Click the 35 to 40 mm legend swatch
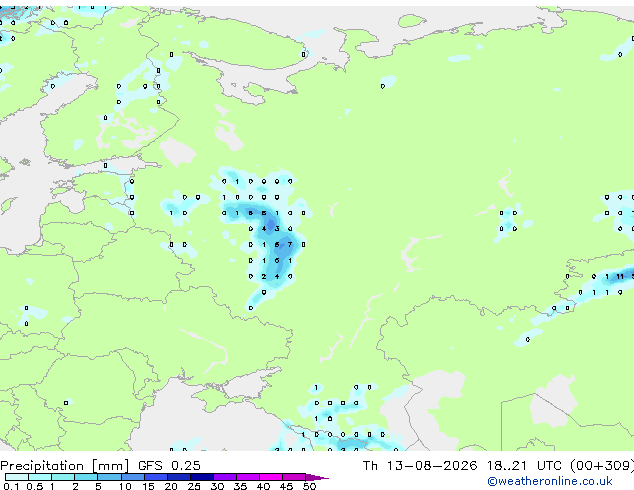 coord(247,477)
